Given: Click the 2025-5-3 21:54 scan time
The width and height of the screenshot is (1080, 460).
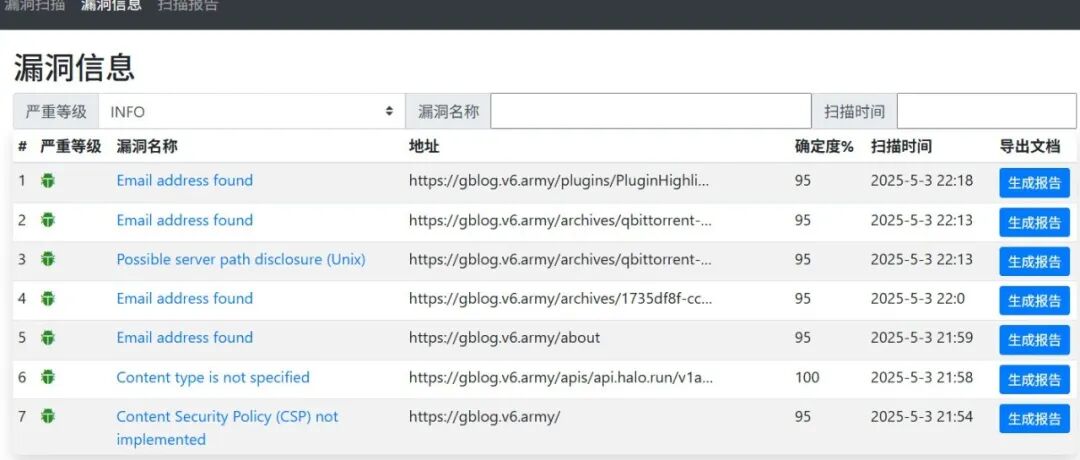Looking at the screenshot, I should click(x=922, y=416).
